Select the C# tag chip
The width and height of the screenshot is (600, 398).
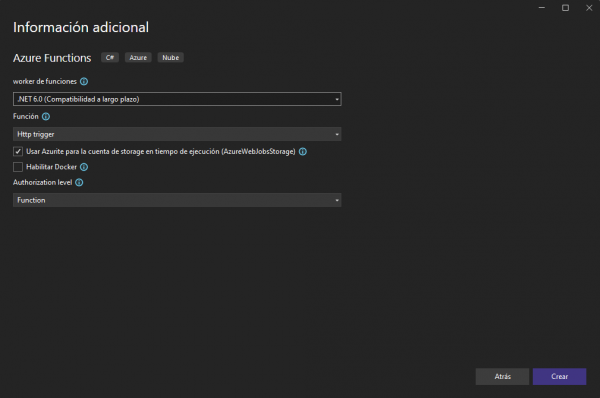(110, 57)
